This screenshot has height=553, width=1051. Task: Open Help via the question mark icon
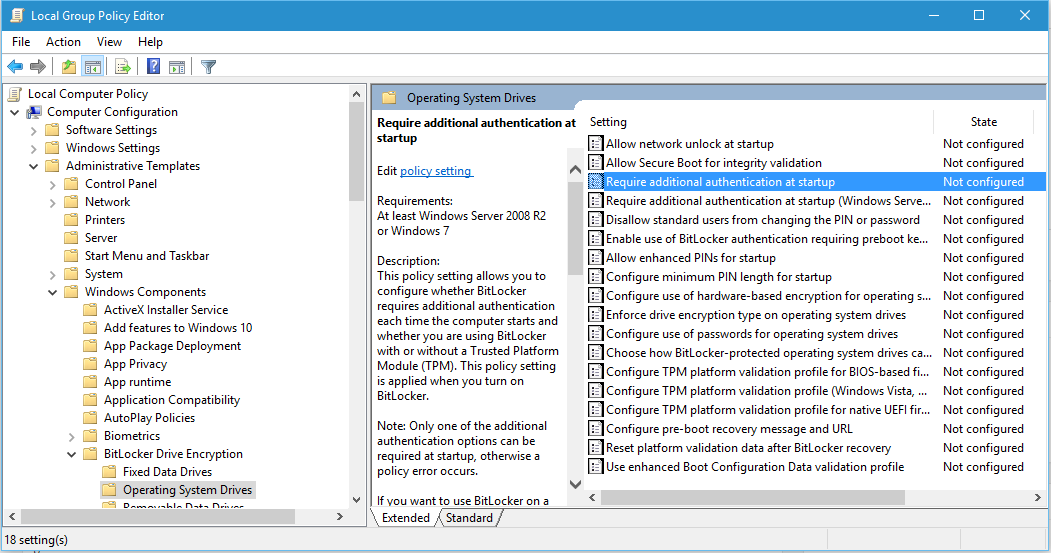(153, 66)
